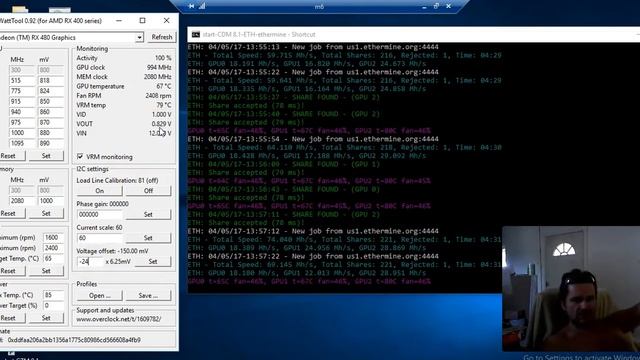Screen dimensions: 640x360
Task: Click Set under the GPU clock table
Action: [46, 156]
